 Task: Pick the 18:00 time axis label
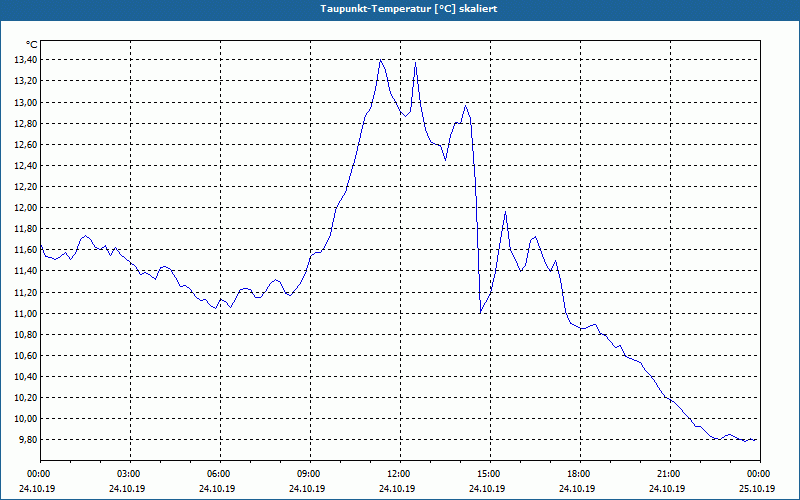coord(577,474)
